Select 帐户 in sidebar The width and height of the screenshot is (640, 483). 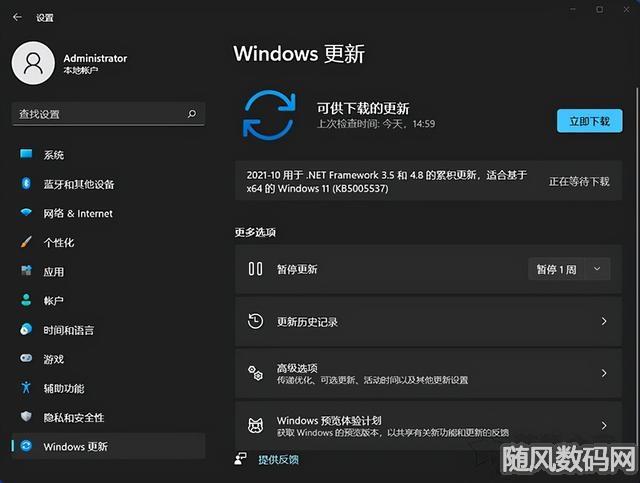[x=109, y=300]
